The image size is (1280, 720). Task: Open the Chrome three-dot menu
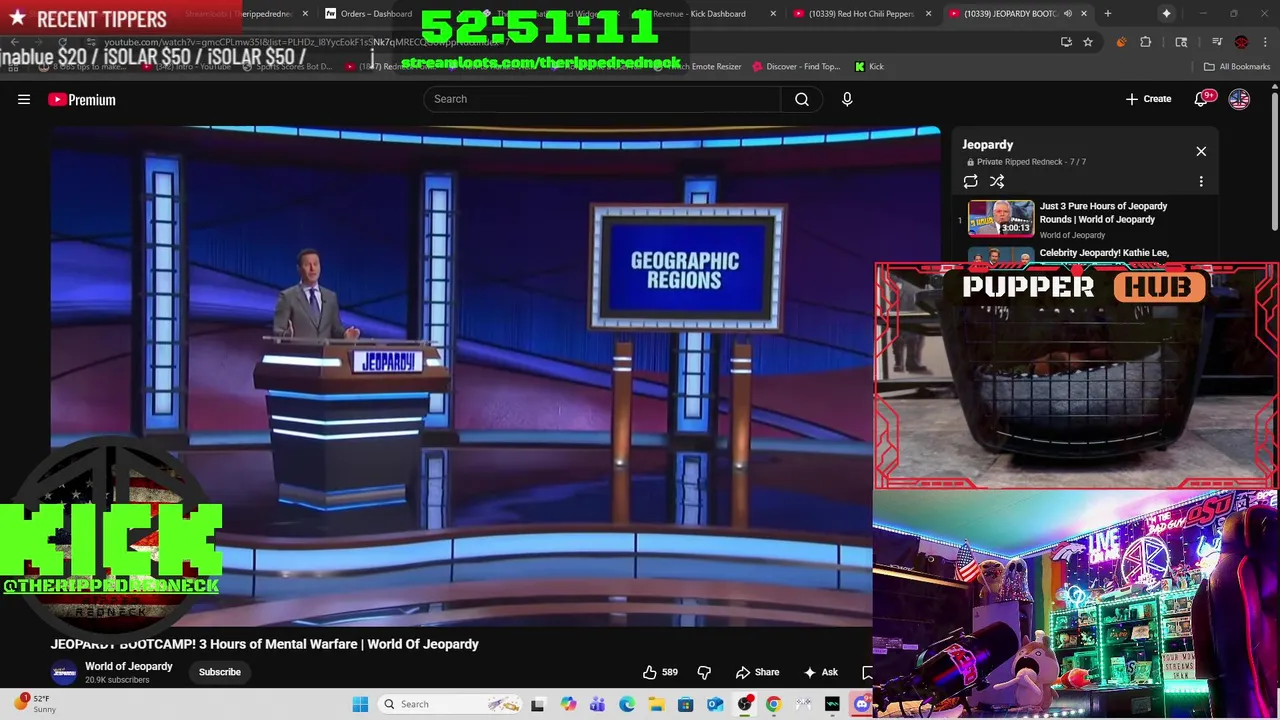[x=1266, y=42]
